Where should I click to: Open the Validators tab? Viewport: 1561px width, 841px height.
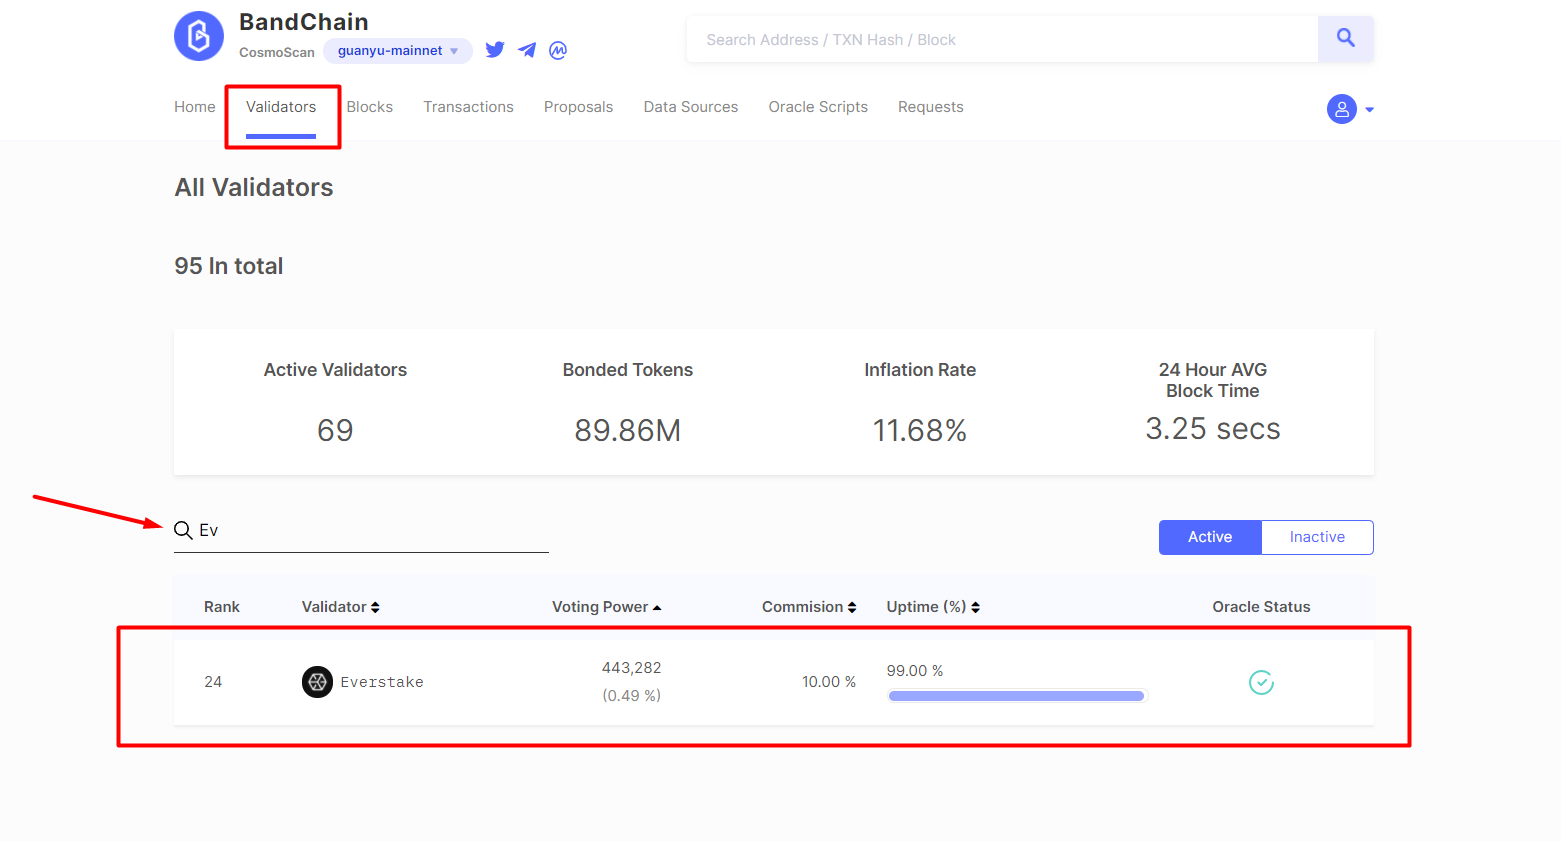tap(281, 107)
